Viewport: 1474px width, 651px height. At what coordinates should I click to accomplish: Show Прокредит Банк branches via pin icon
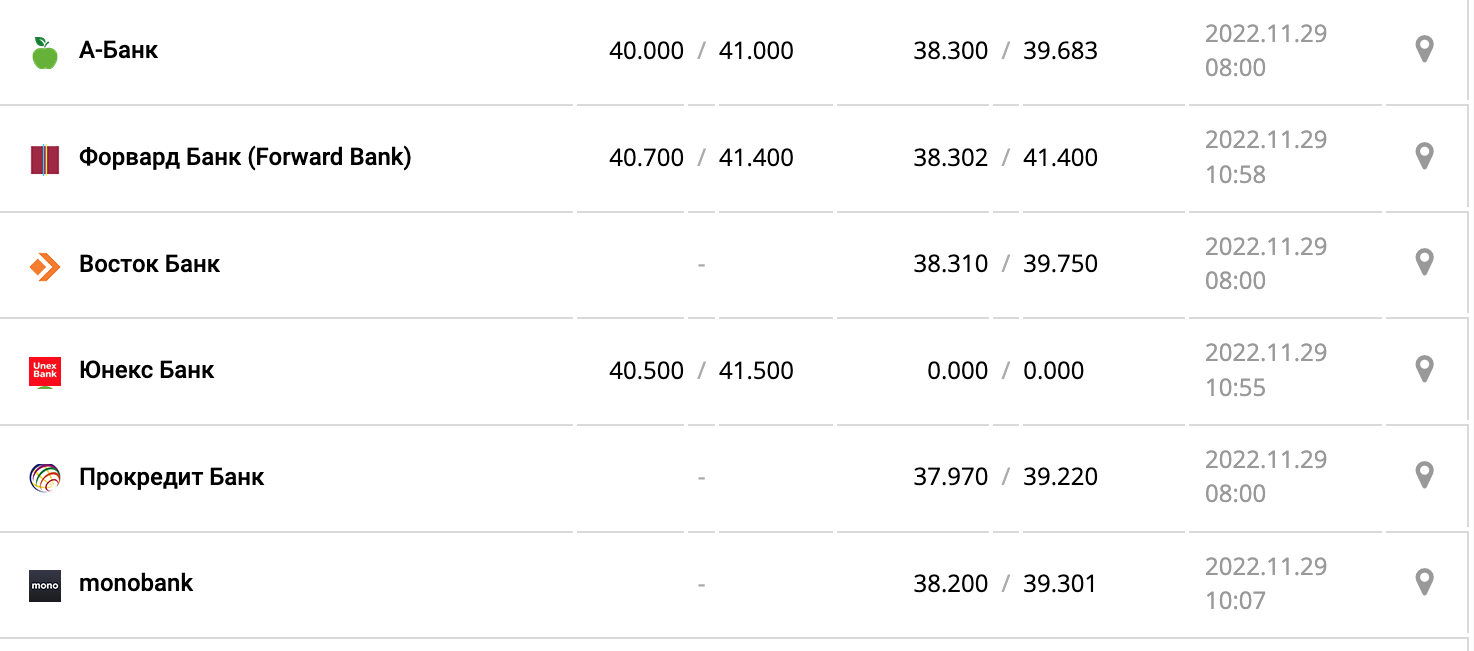click(1425, 475)
